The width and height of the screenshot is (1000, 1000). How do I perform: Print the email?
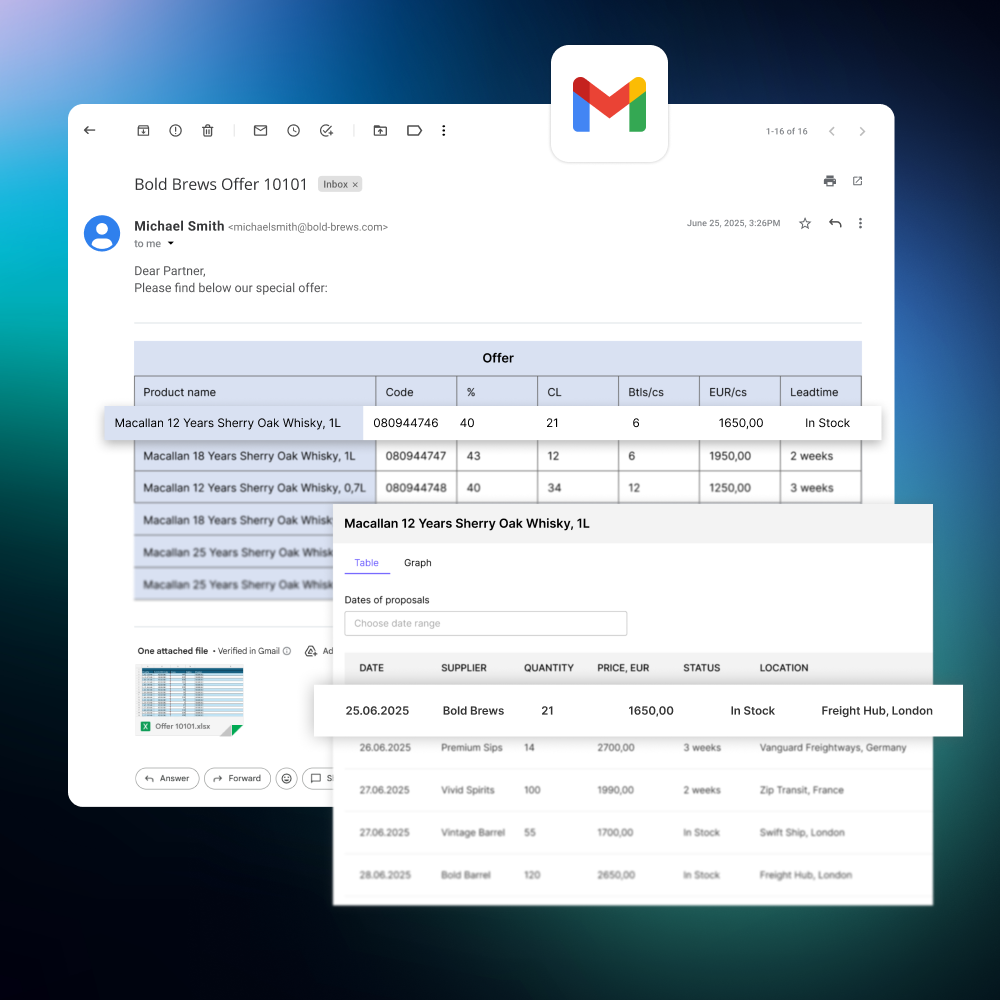(x=829, y=181)
